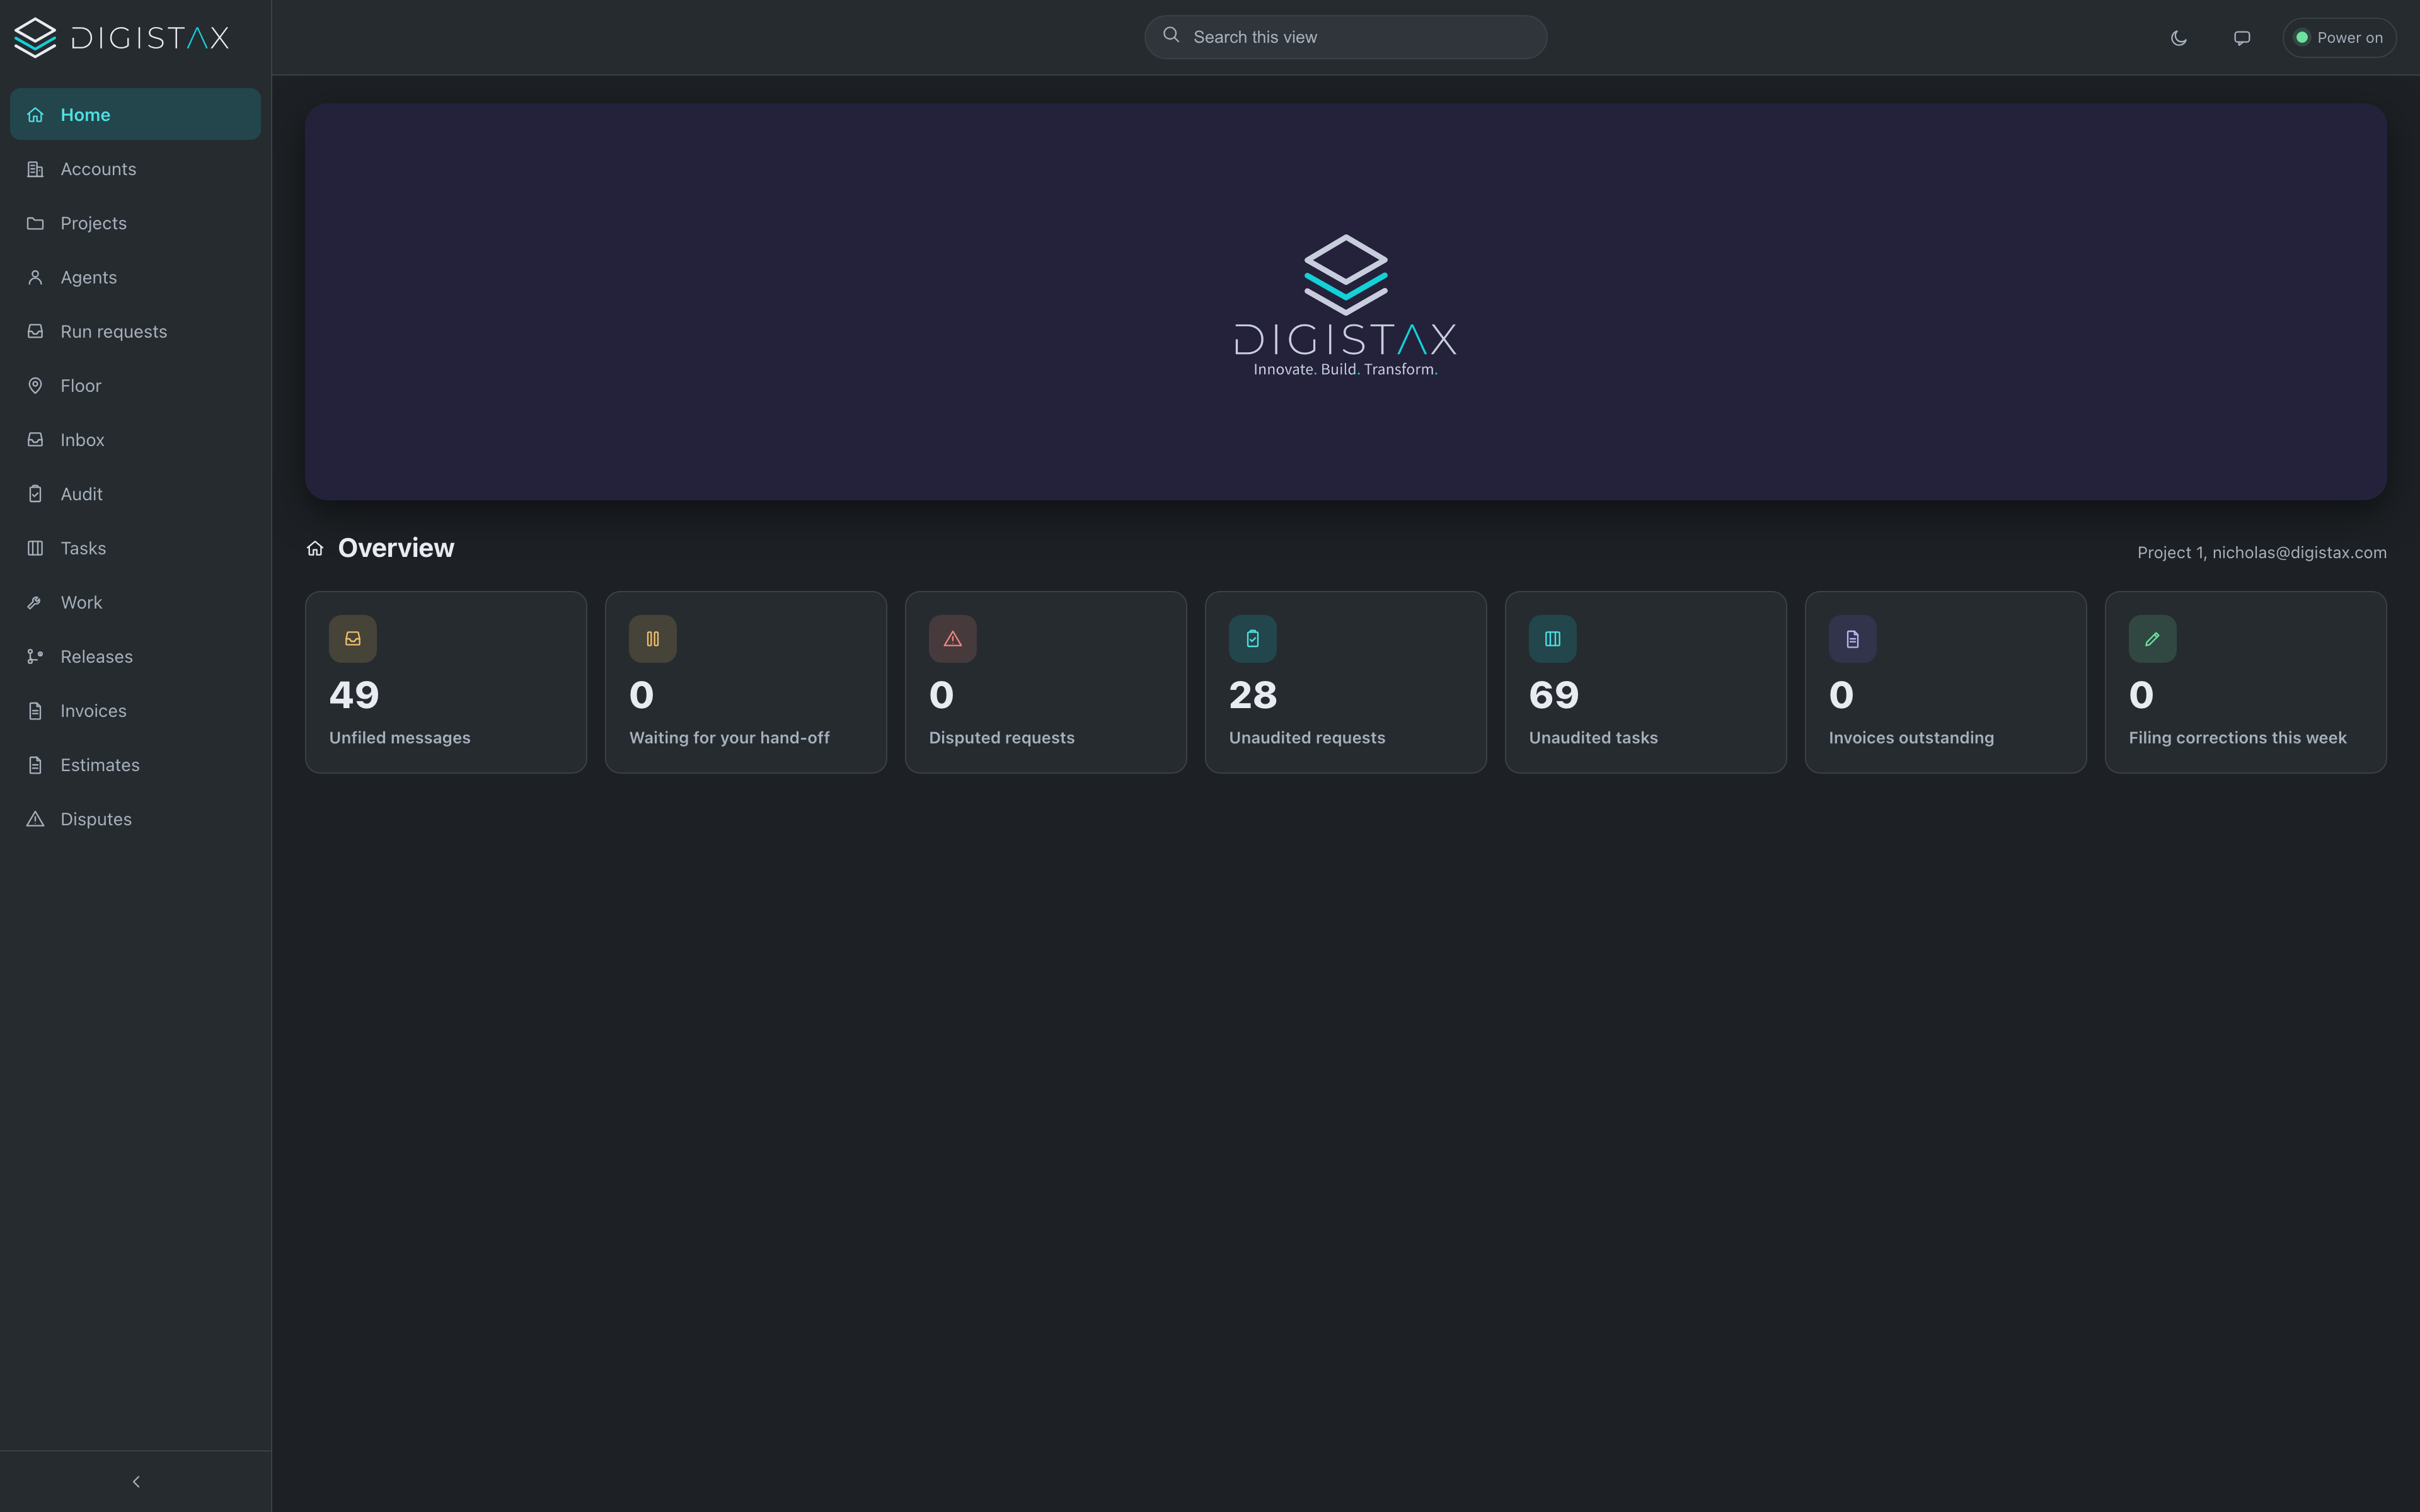The height and width of the screenshot is (1512, 2420).
Task: Click the Unaudited requests clipboard icon
Action: 1253,639
